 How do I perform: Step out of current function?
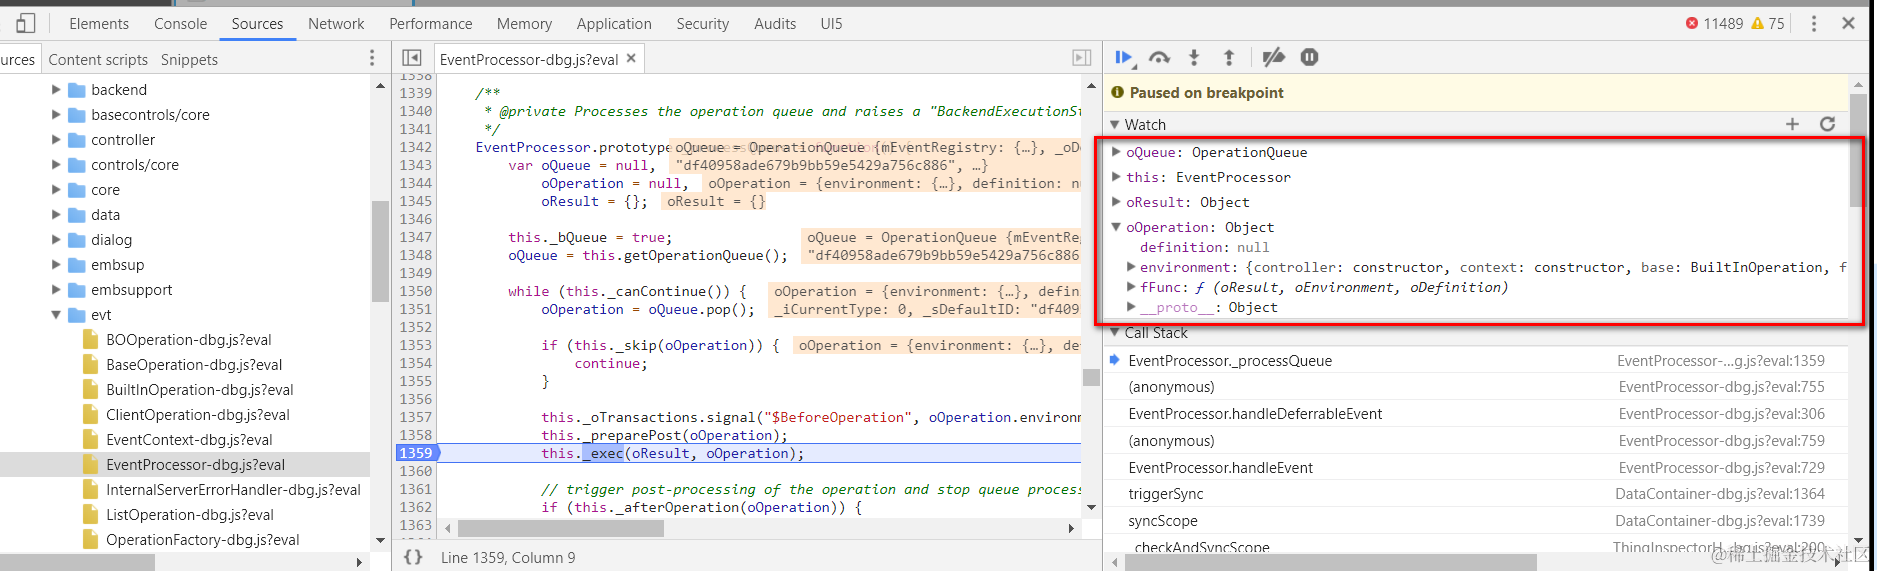[x=1229, y=58]
